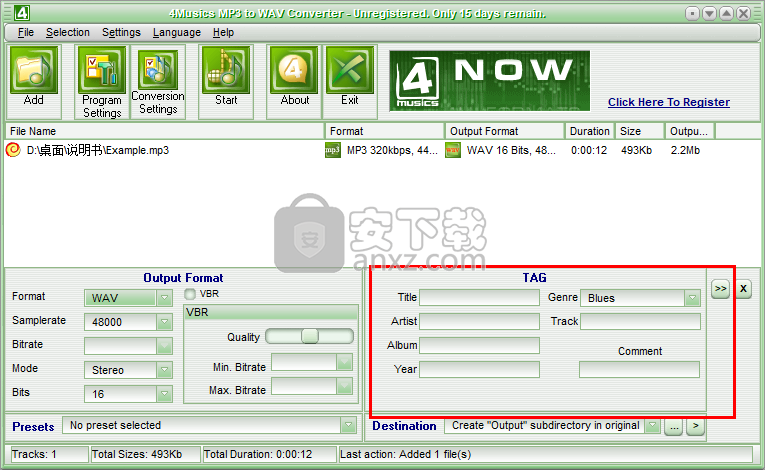Open the Max. Bitrate dropdown
This screenshot has height=470, width=765.
[344, 386]
